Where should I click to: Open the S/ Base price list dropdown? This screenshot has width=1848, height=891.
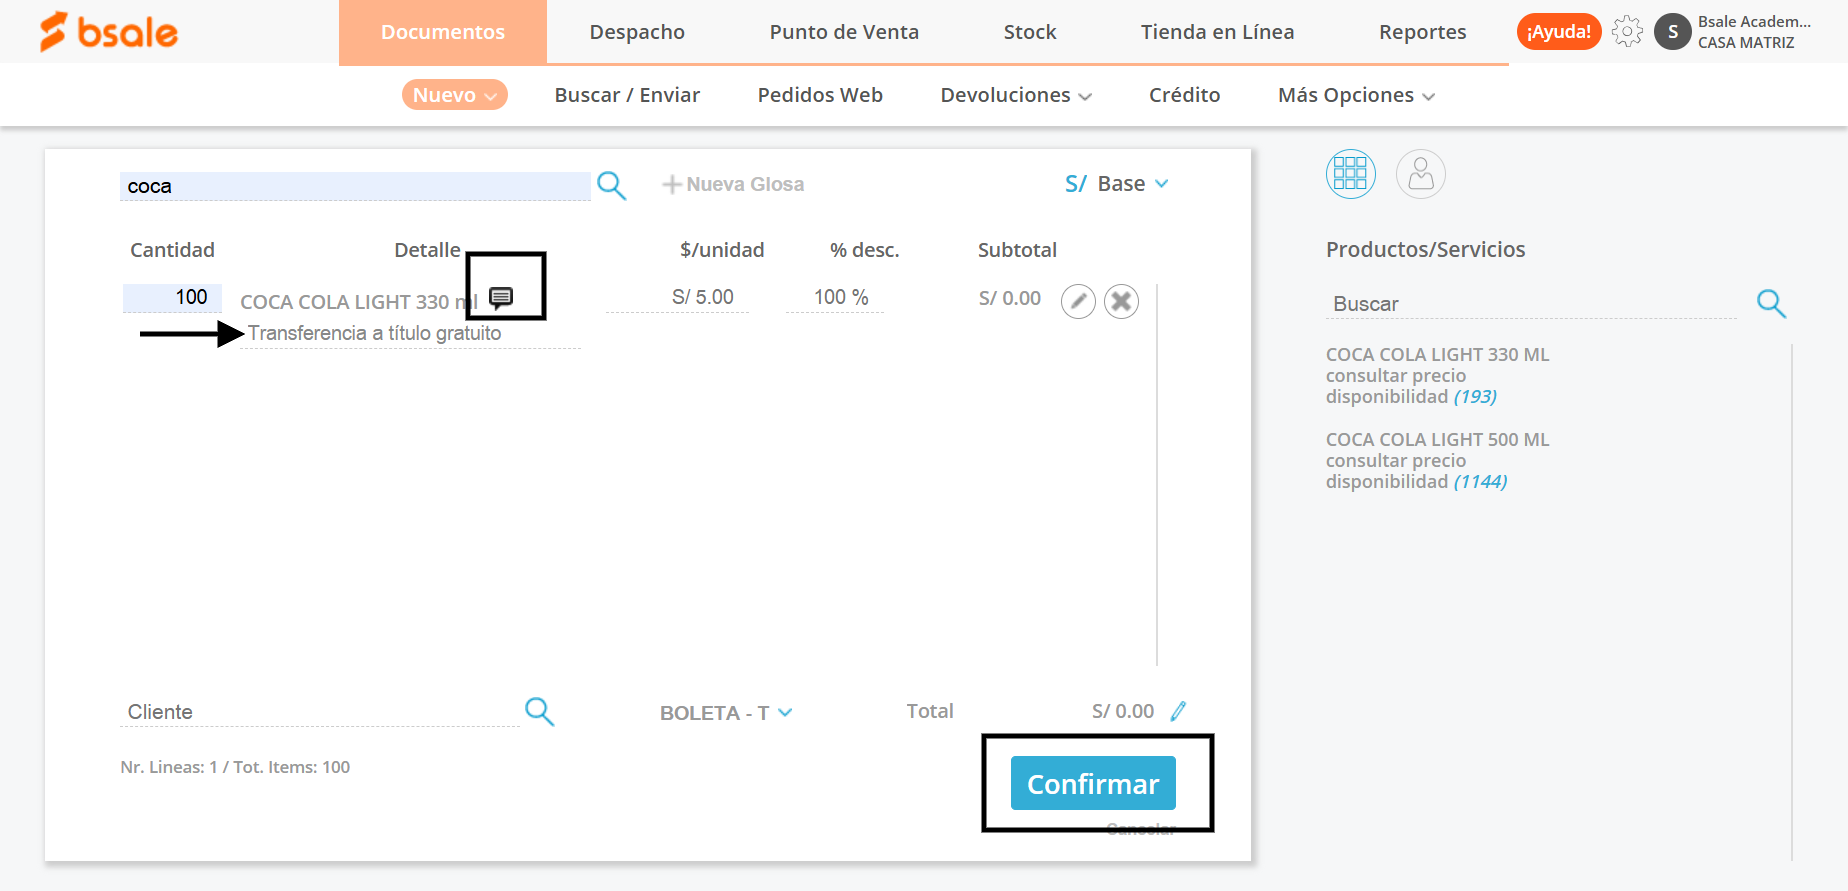(x=1116, y=184)
